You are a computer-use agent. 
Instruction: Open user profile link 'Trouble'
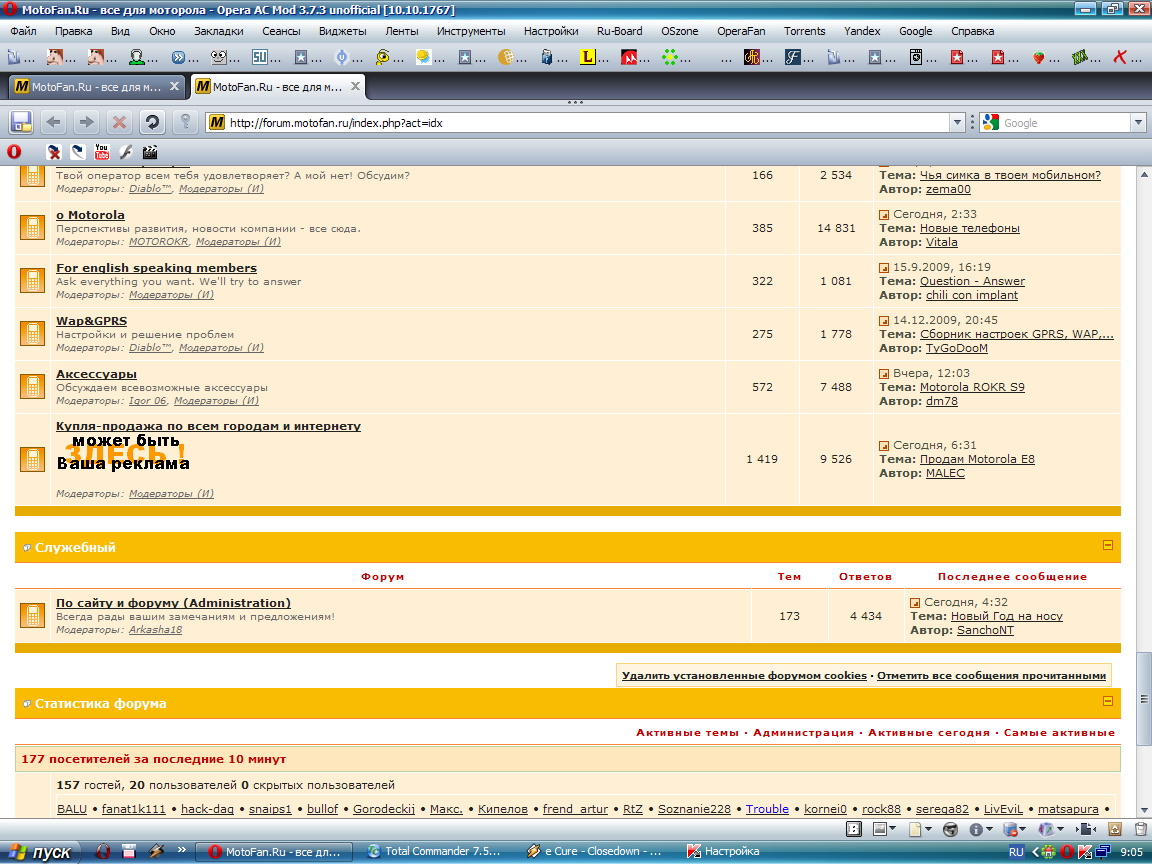(x=767, y=809)
